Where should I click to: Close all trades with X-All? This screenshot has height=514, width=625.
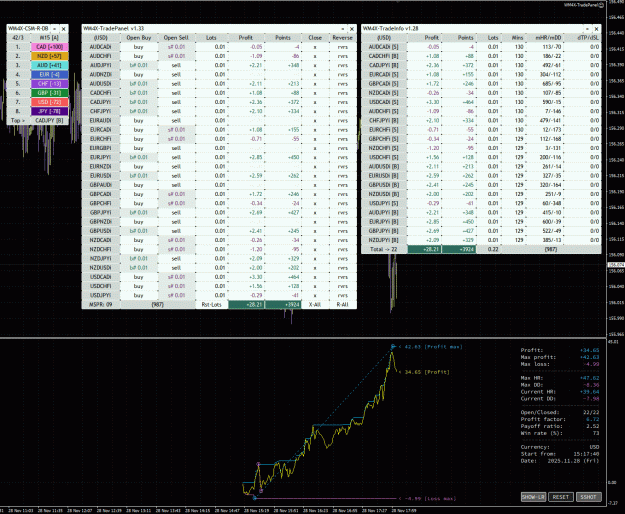click(315, 304)
